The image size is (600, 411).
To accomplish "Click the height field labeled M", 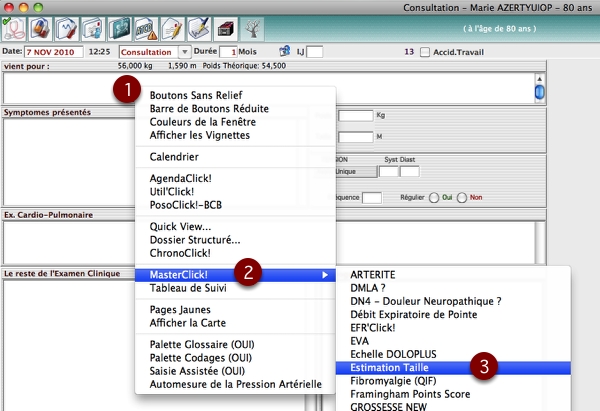I will (355, 137).
